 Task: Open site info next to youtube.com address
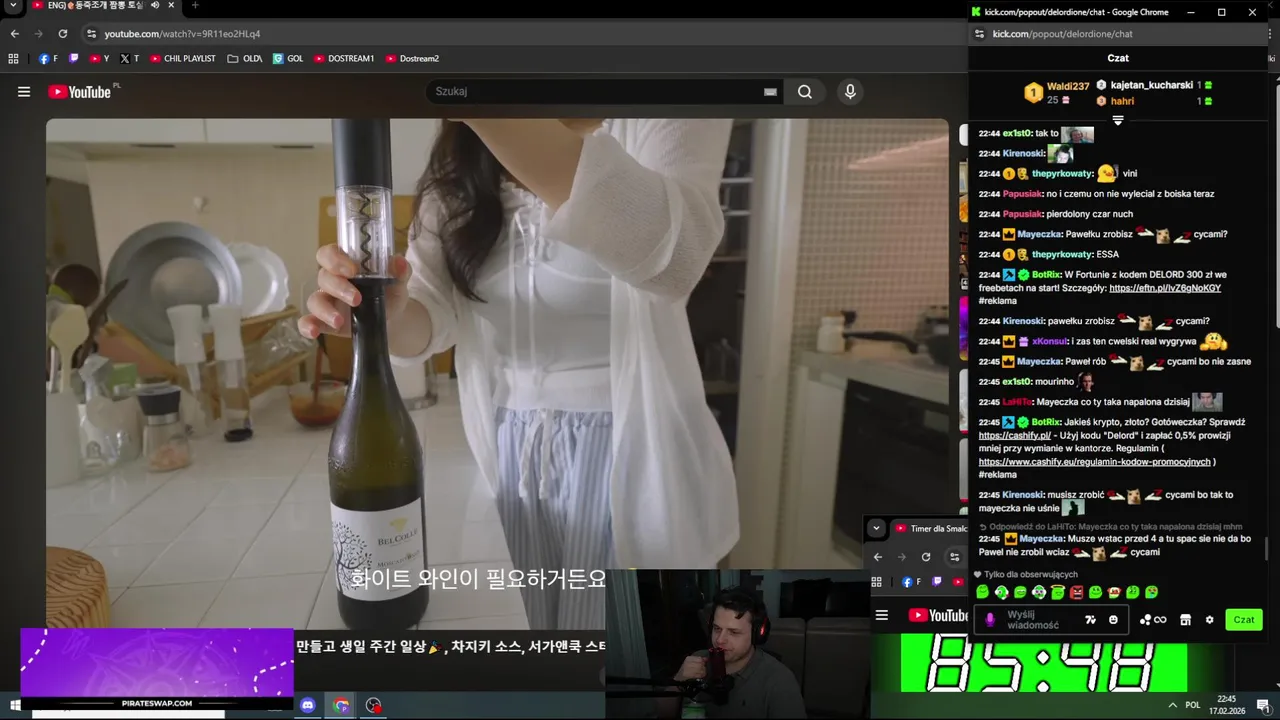91,34
